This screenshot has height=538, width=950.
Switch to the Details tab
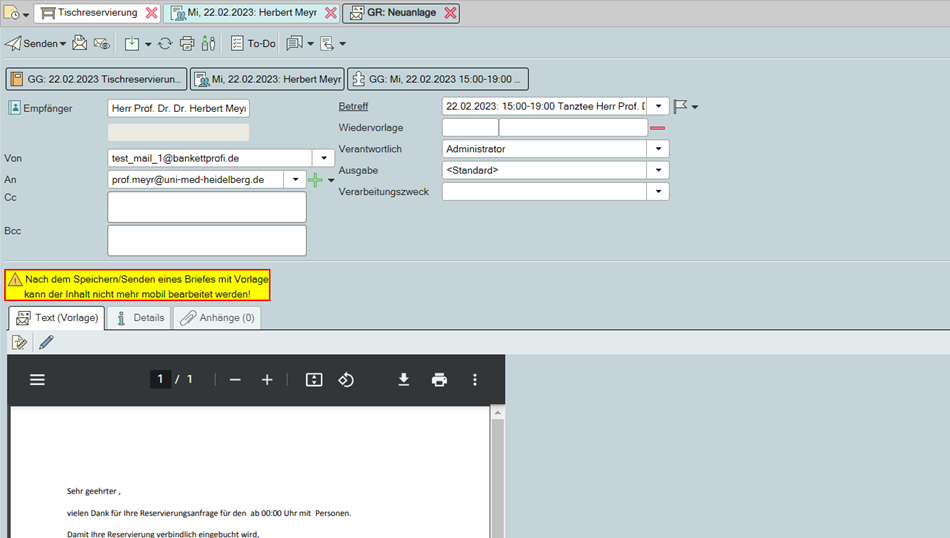(x=139, y=318)
